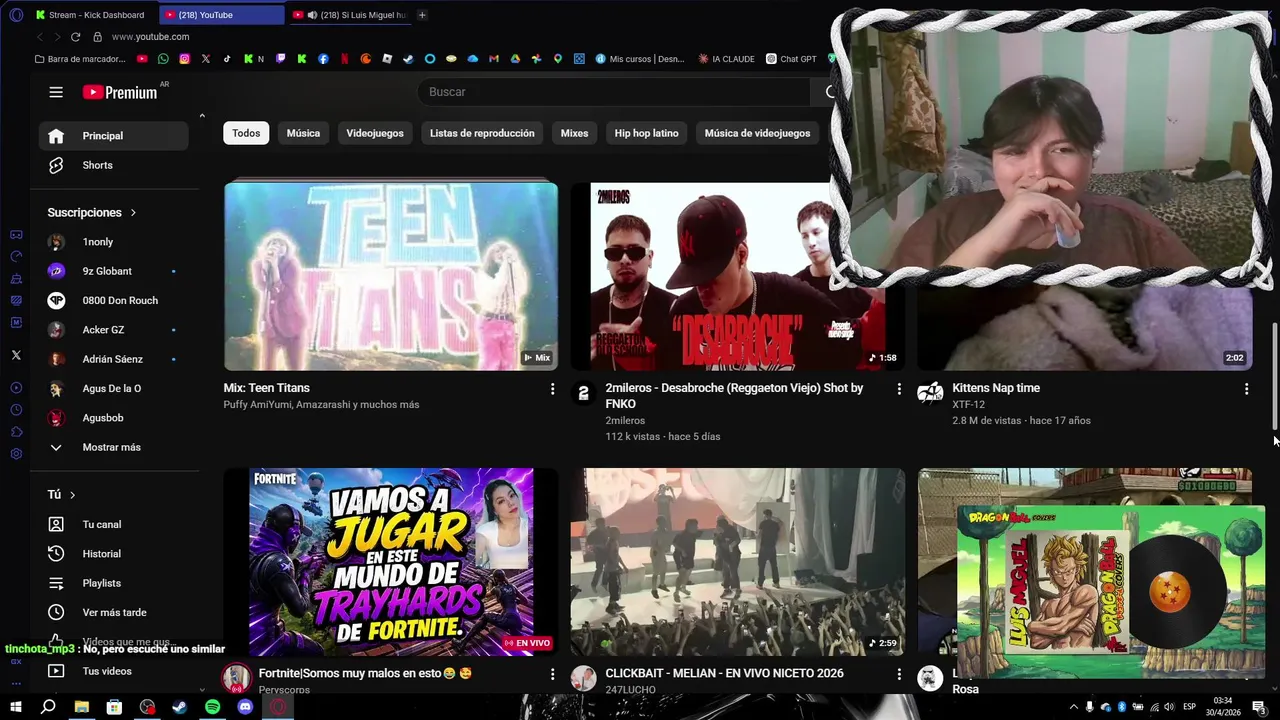
Task: Open the Roblox bookmark icon
Action: 387,59
